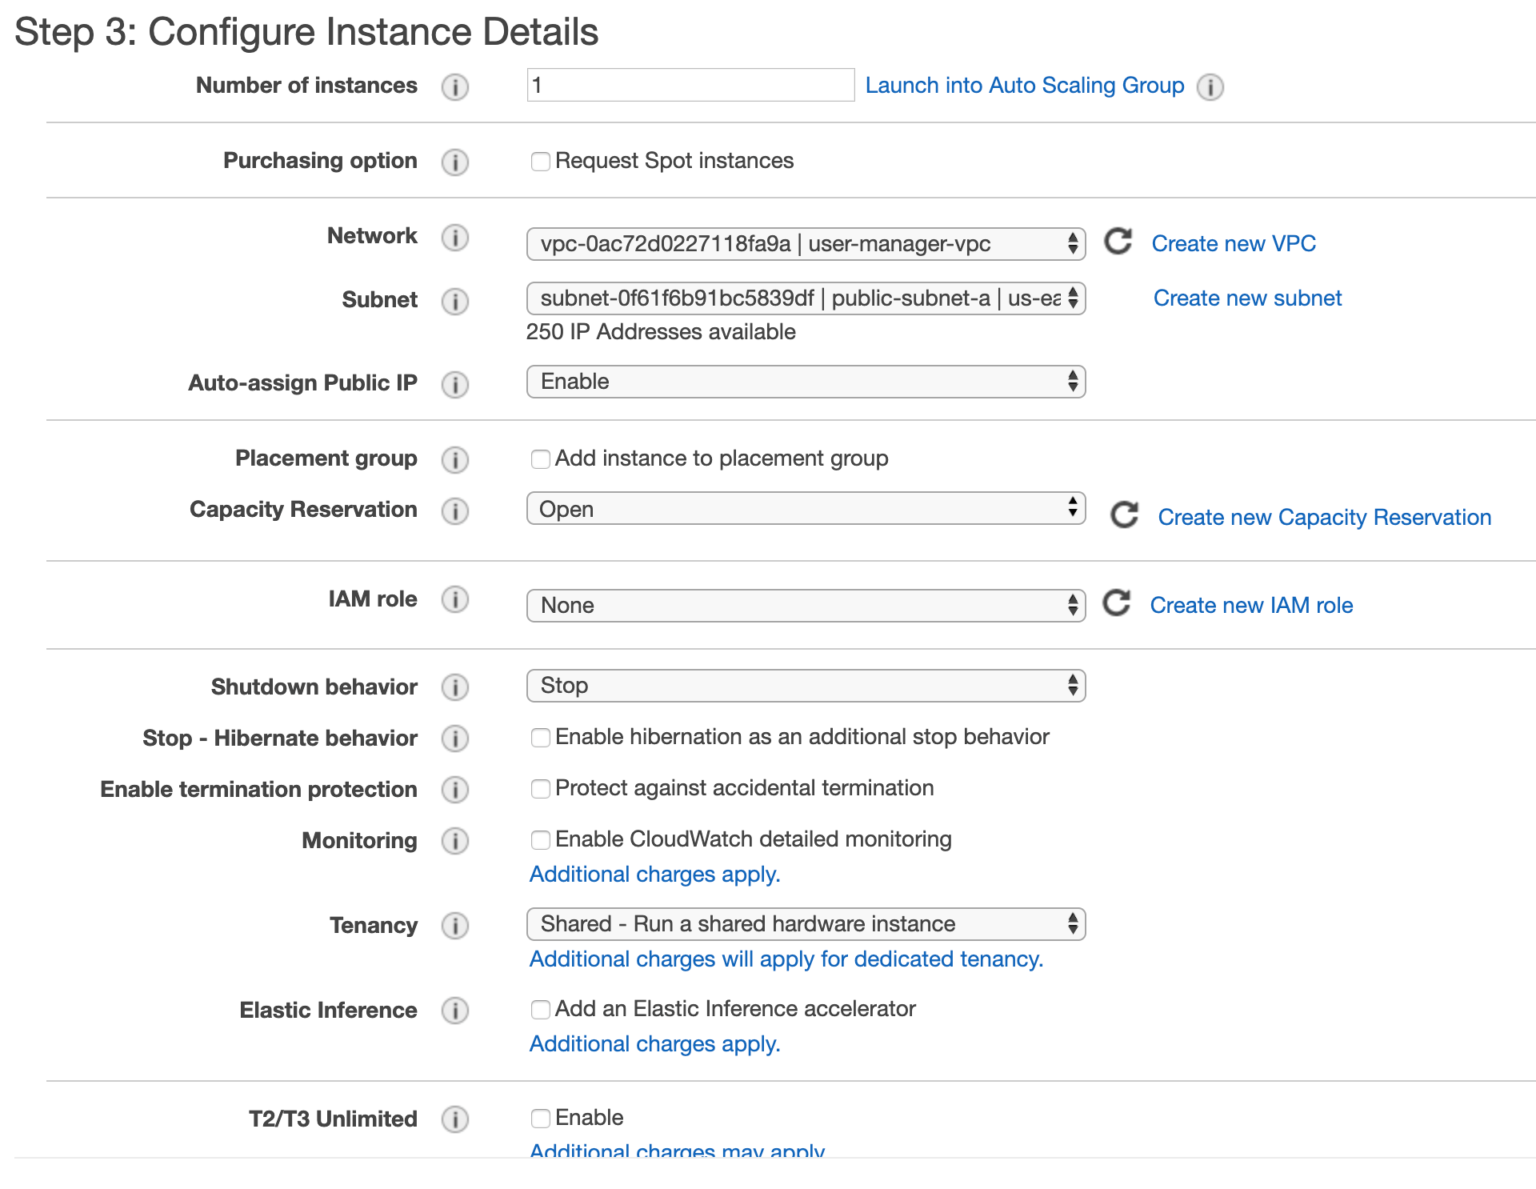Open the Subnet selection dropdown
The width and height of the screenshot is (1536, 1189).
coord(805,298)
